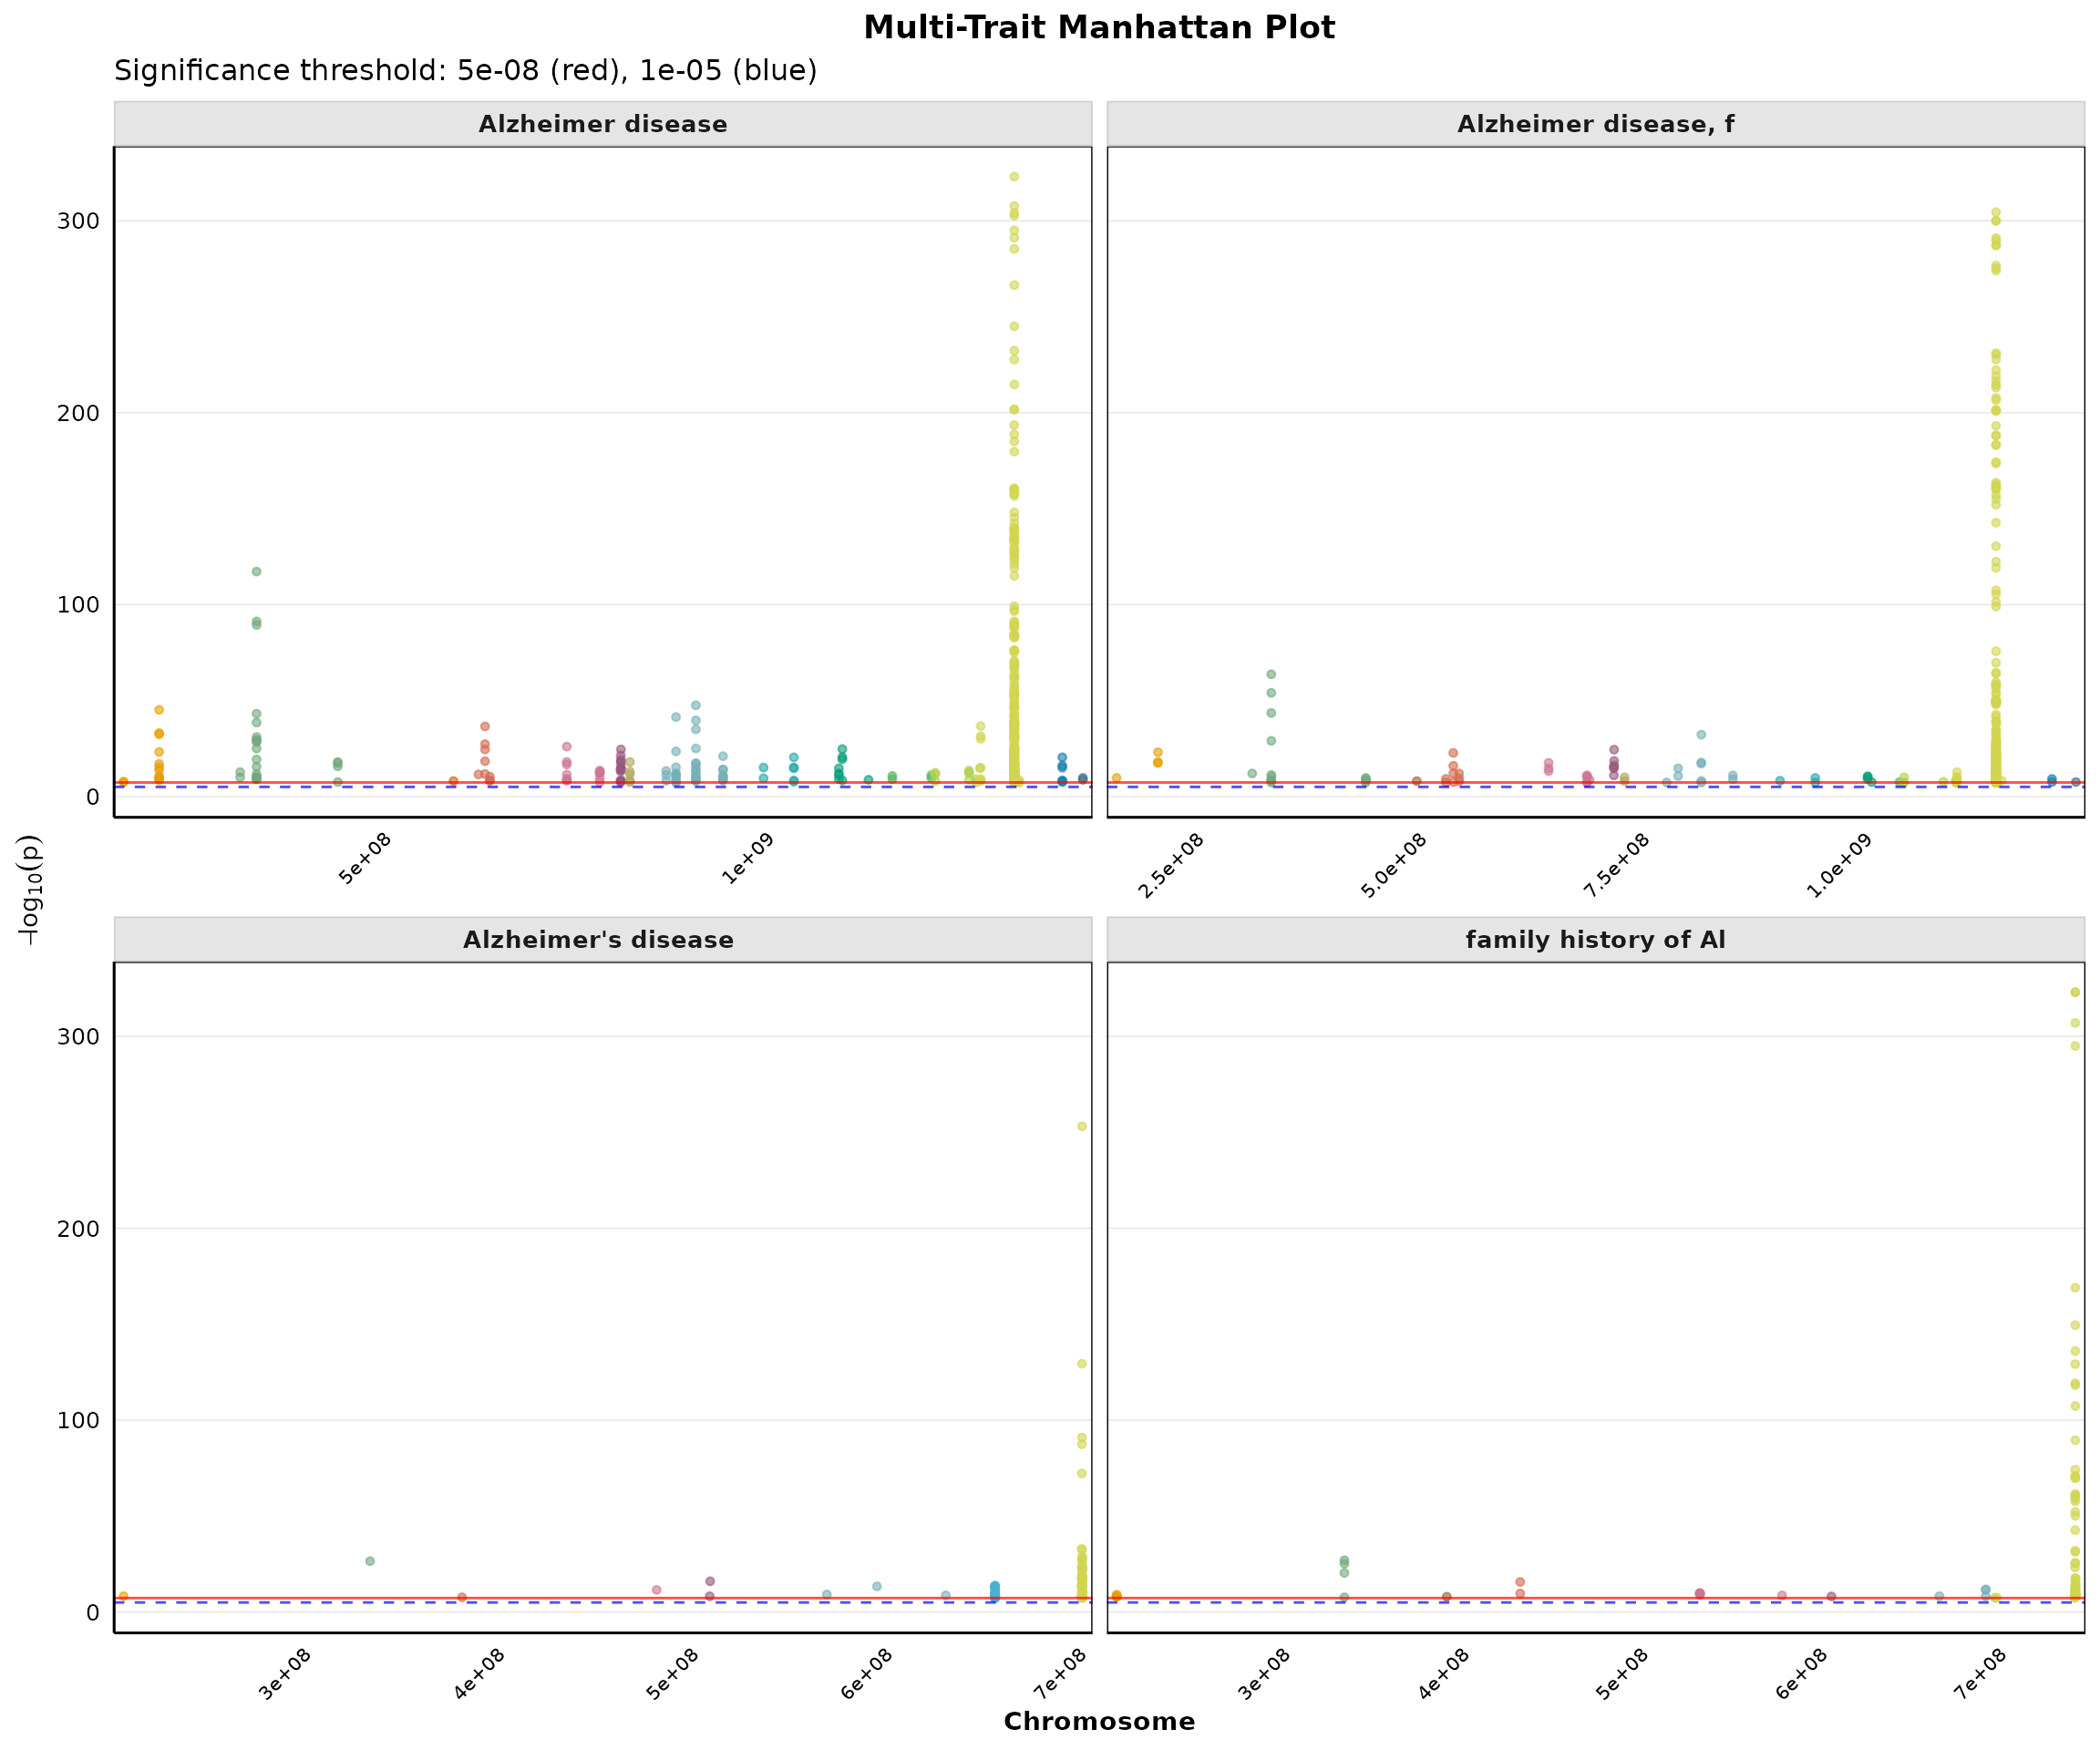Viewport: 2100px width, 1750px height.
Task: Click the Chromosome x-axis label
Action: click(x=1098, y=1721)
